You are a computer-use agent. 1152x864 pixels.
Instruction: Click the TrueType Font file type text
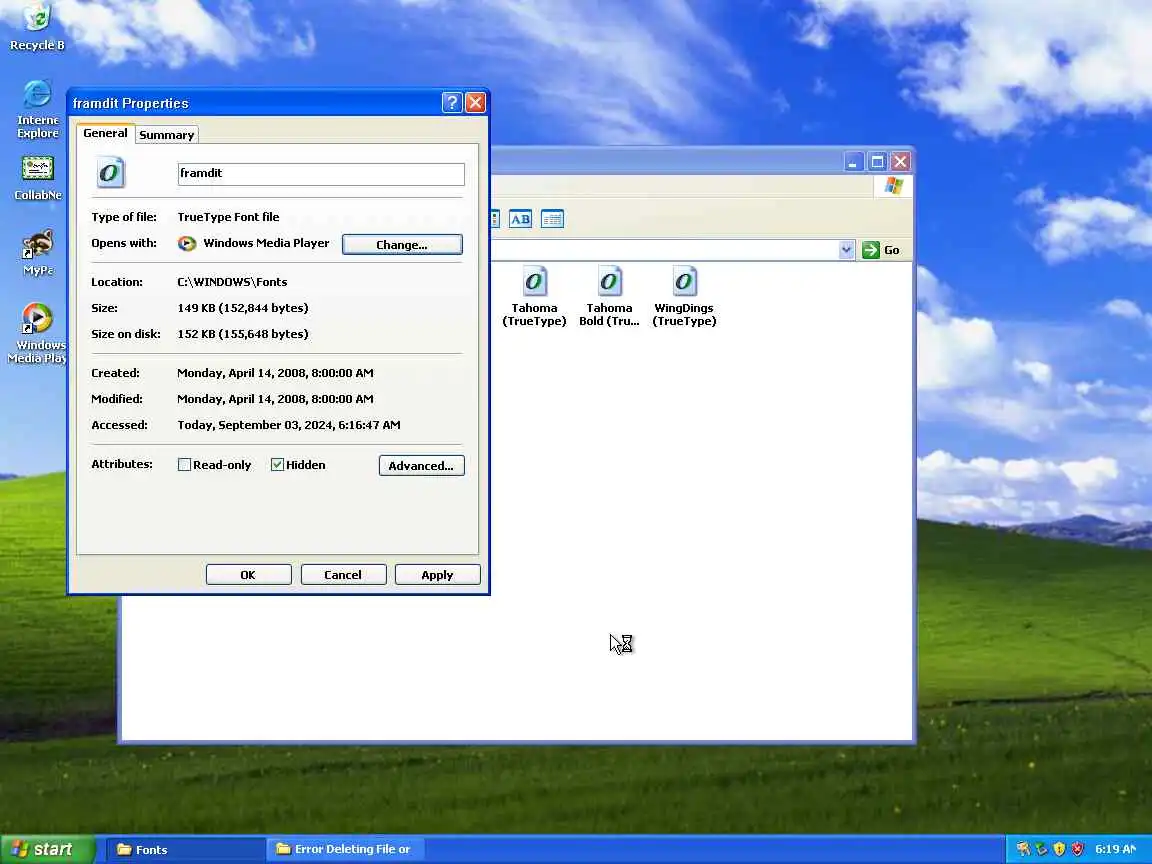(228, 217)
